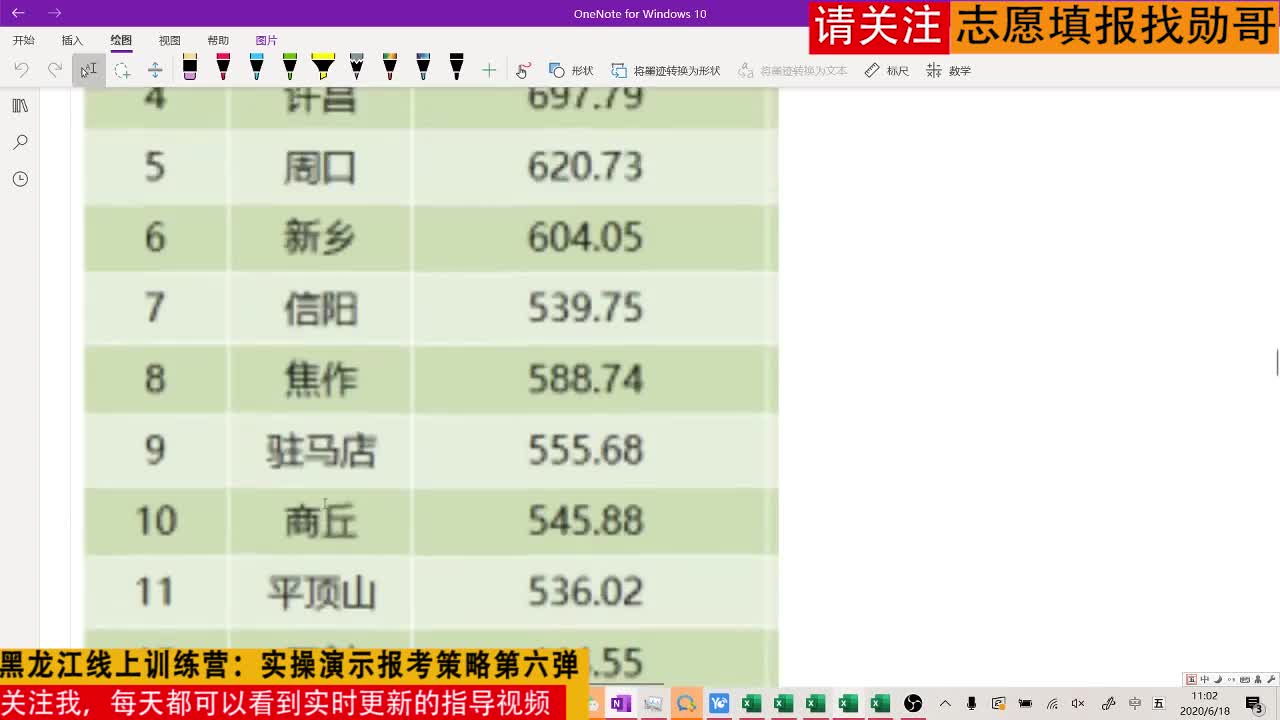Click rank number 11 cell
The height and width of the screenshot is (720, 1280).
[155, 593]
